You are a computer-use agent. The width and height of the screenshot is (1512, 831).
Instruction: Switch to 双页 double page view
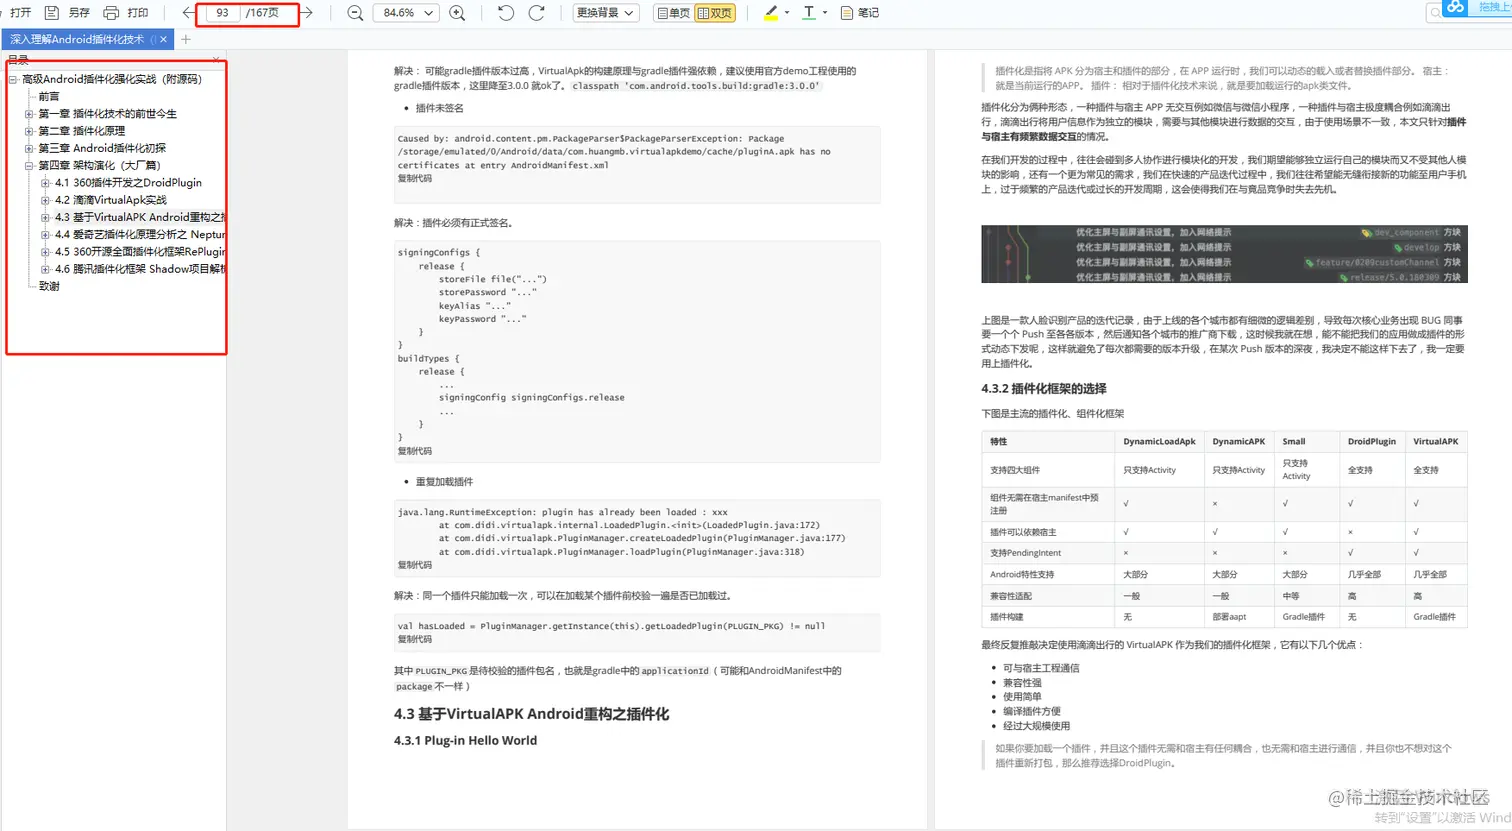coord(715,13)
